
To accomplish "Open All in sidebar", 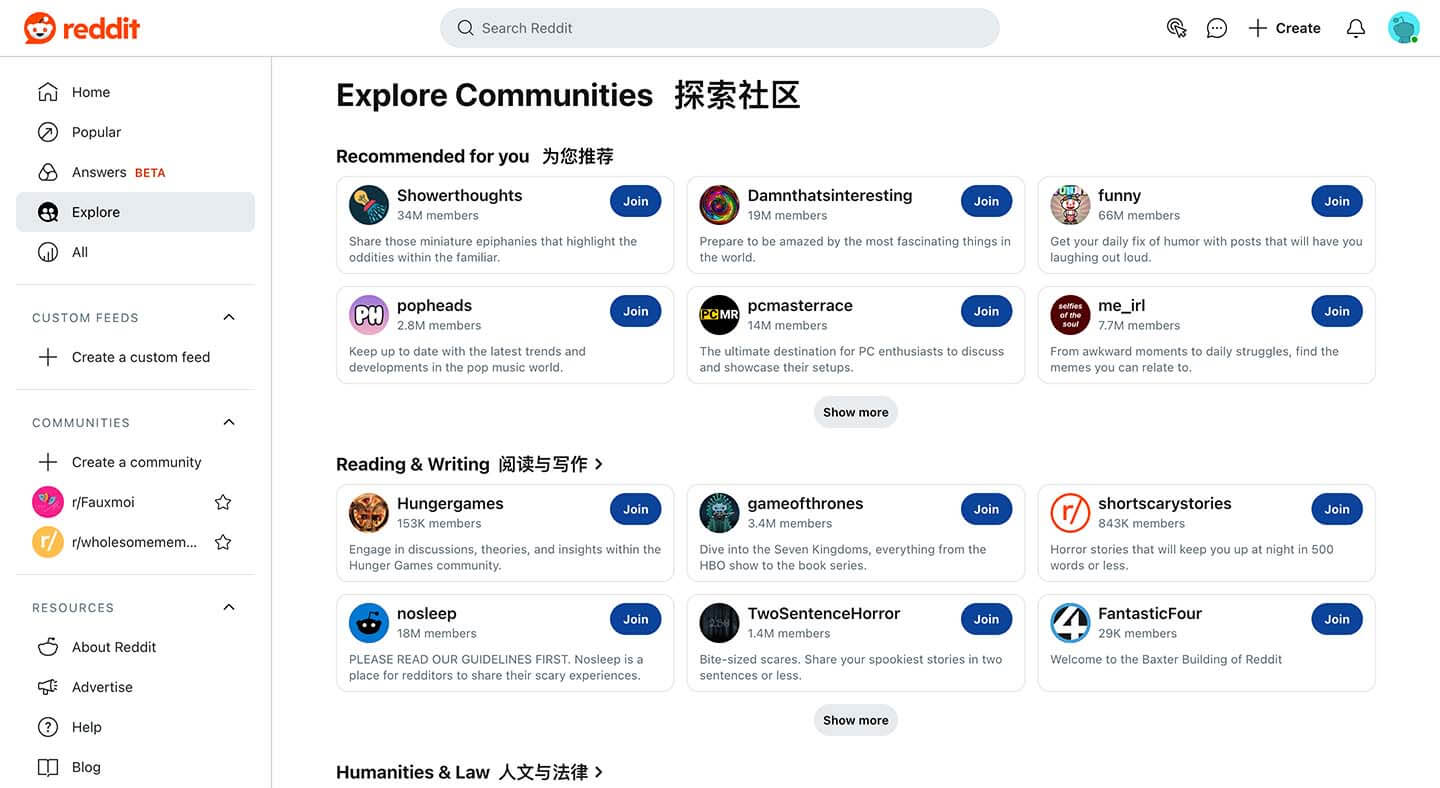I will pos(135,252).
